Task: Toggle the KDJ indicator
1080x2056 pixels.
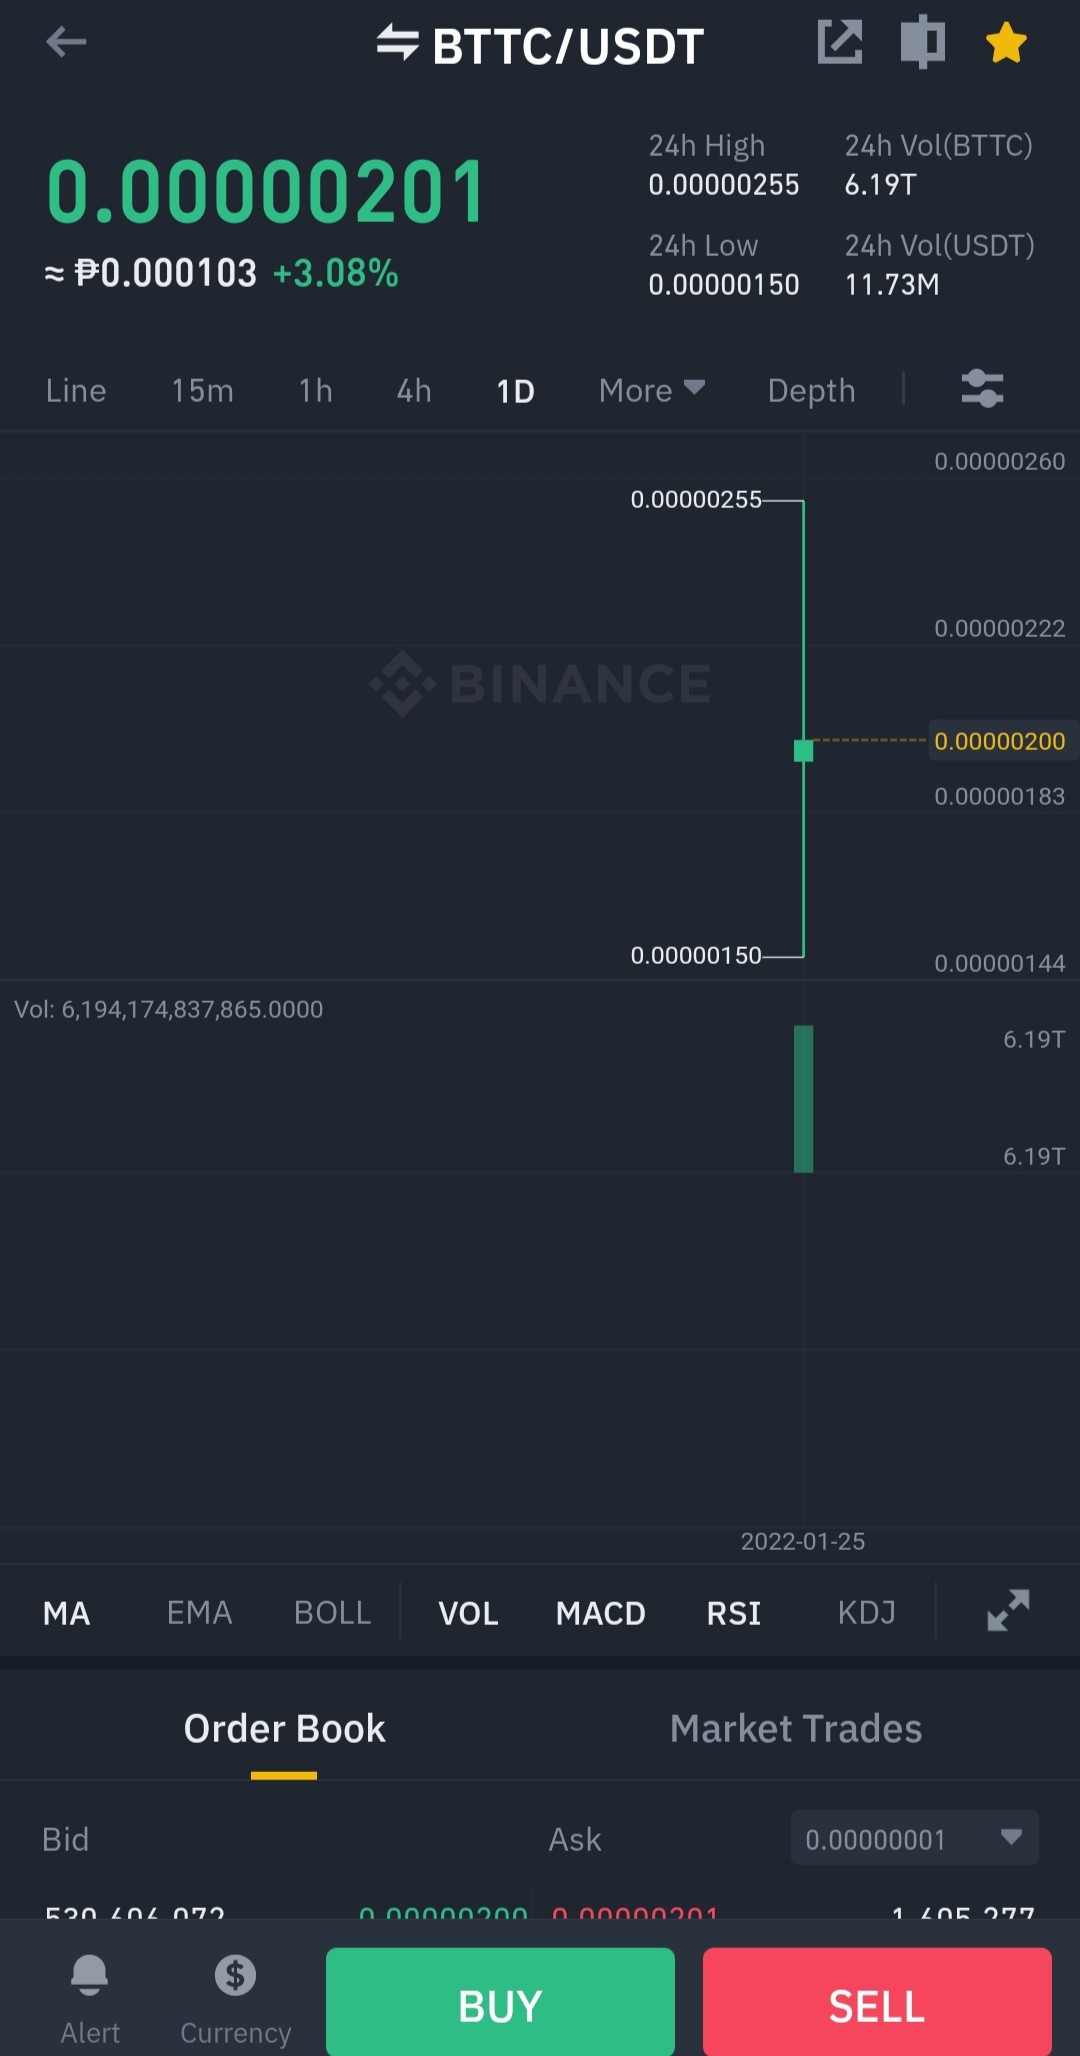Action: click(866, 1613)
